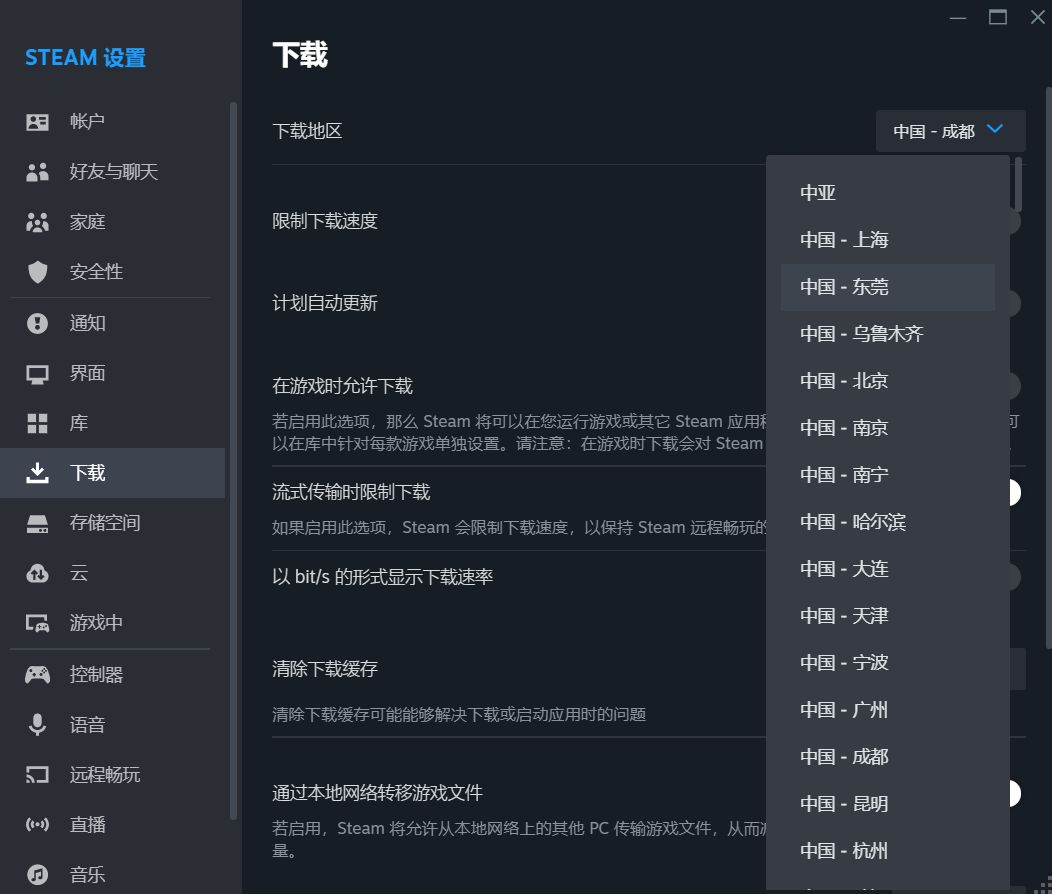Open the 帐户 account settings icon
The height and width of the screenshot is (894, 1052).
[x=37, y=121]
